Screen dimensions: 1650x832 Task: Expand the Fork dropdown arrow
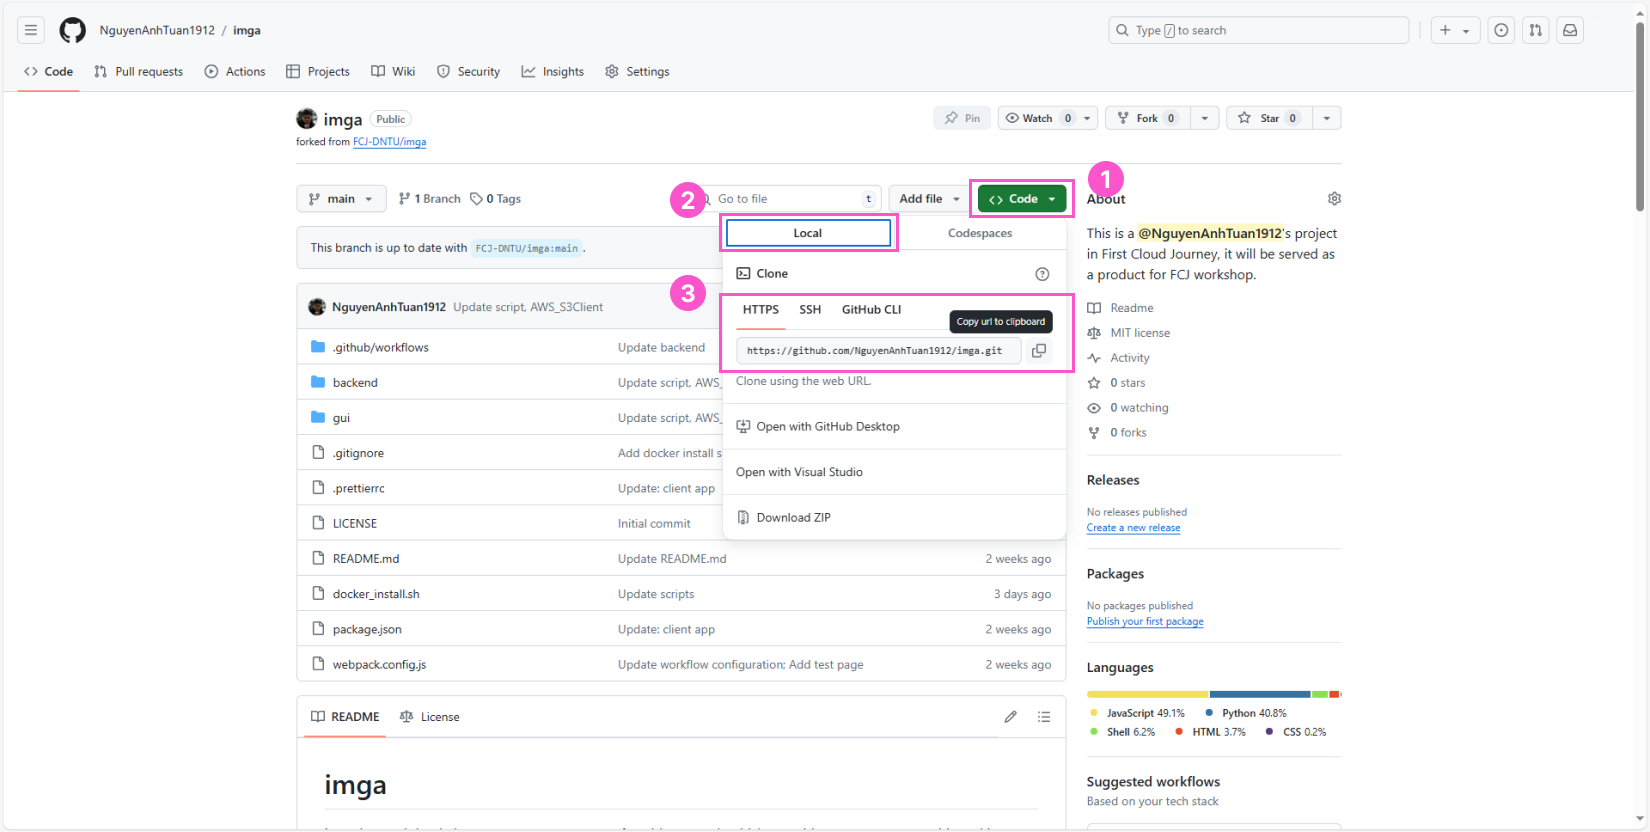[x=1205, y=118]
